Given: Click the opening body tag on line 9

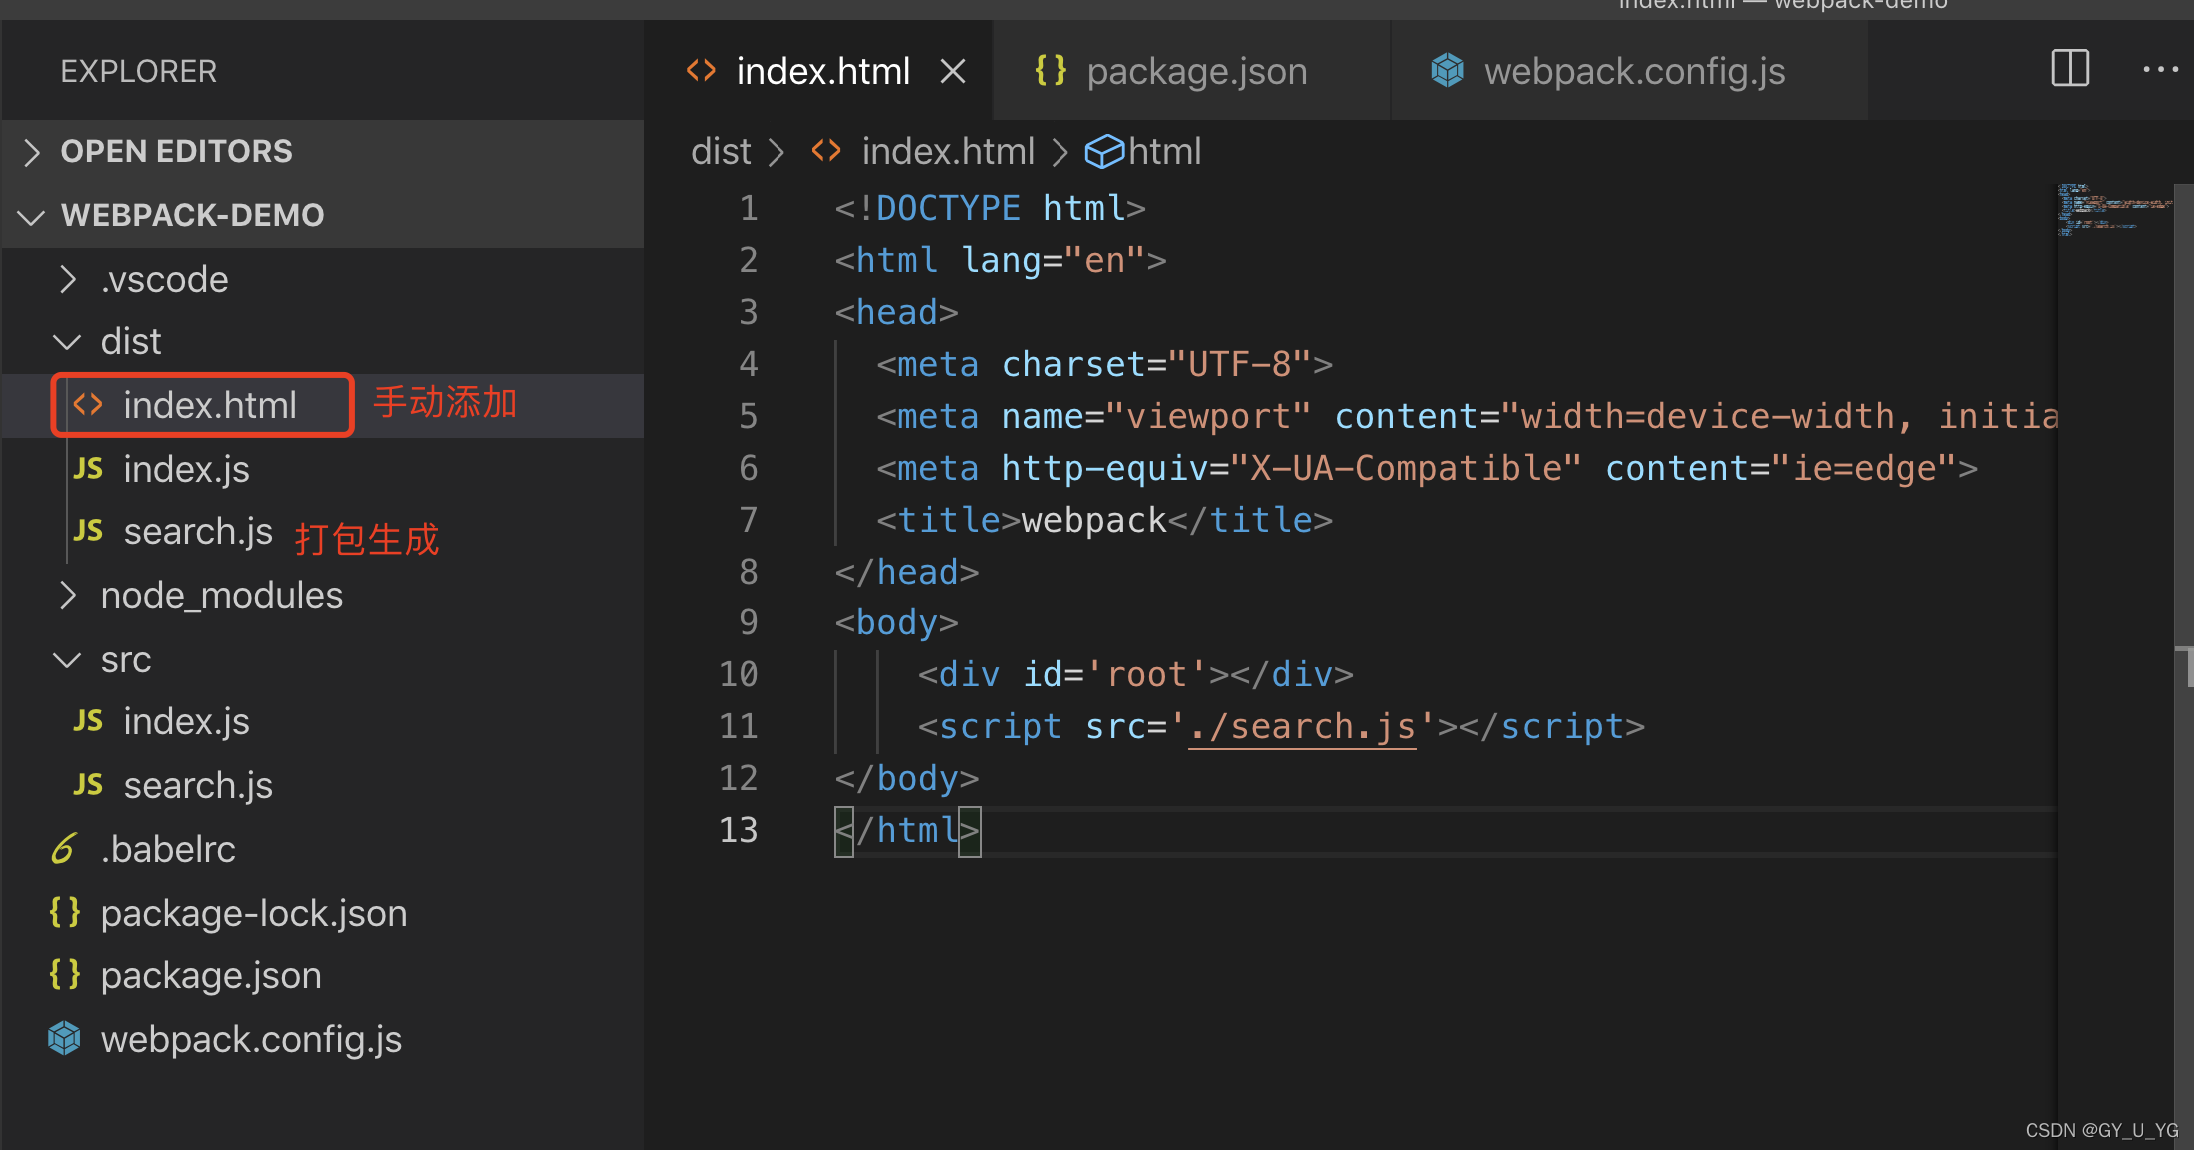Looking at the screenshot, I should click(x=896, y=623).
